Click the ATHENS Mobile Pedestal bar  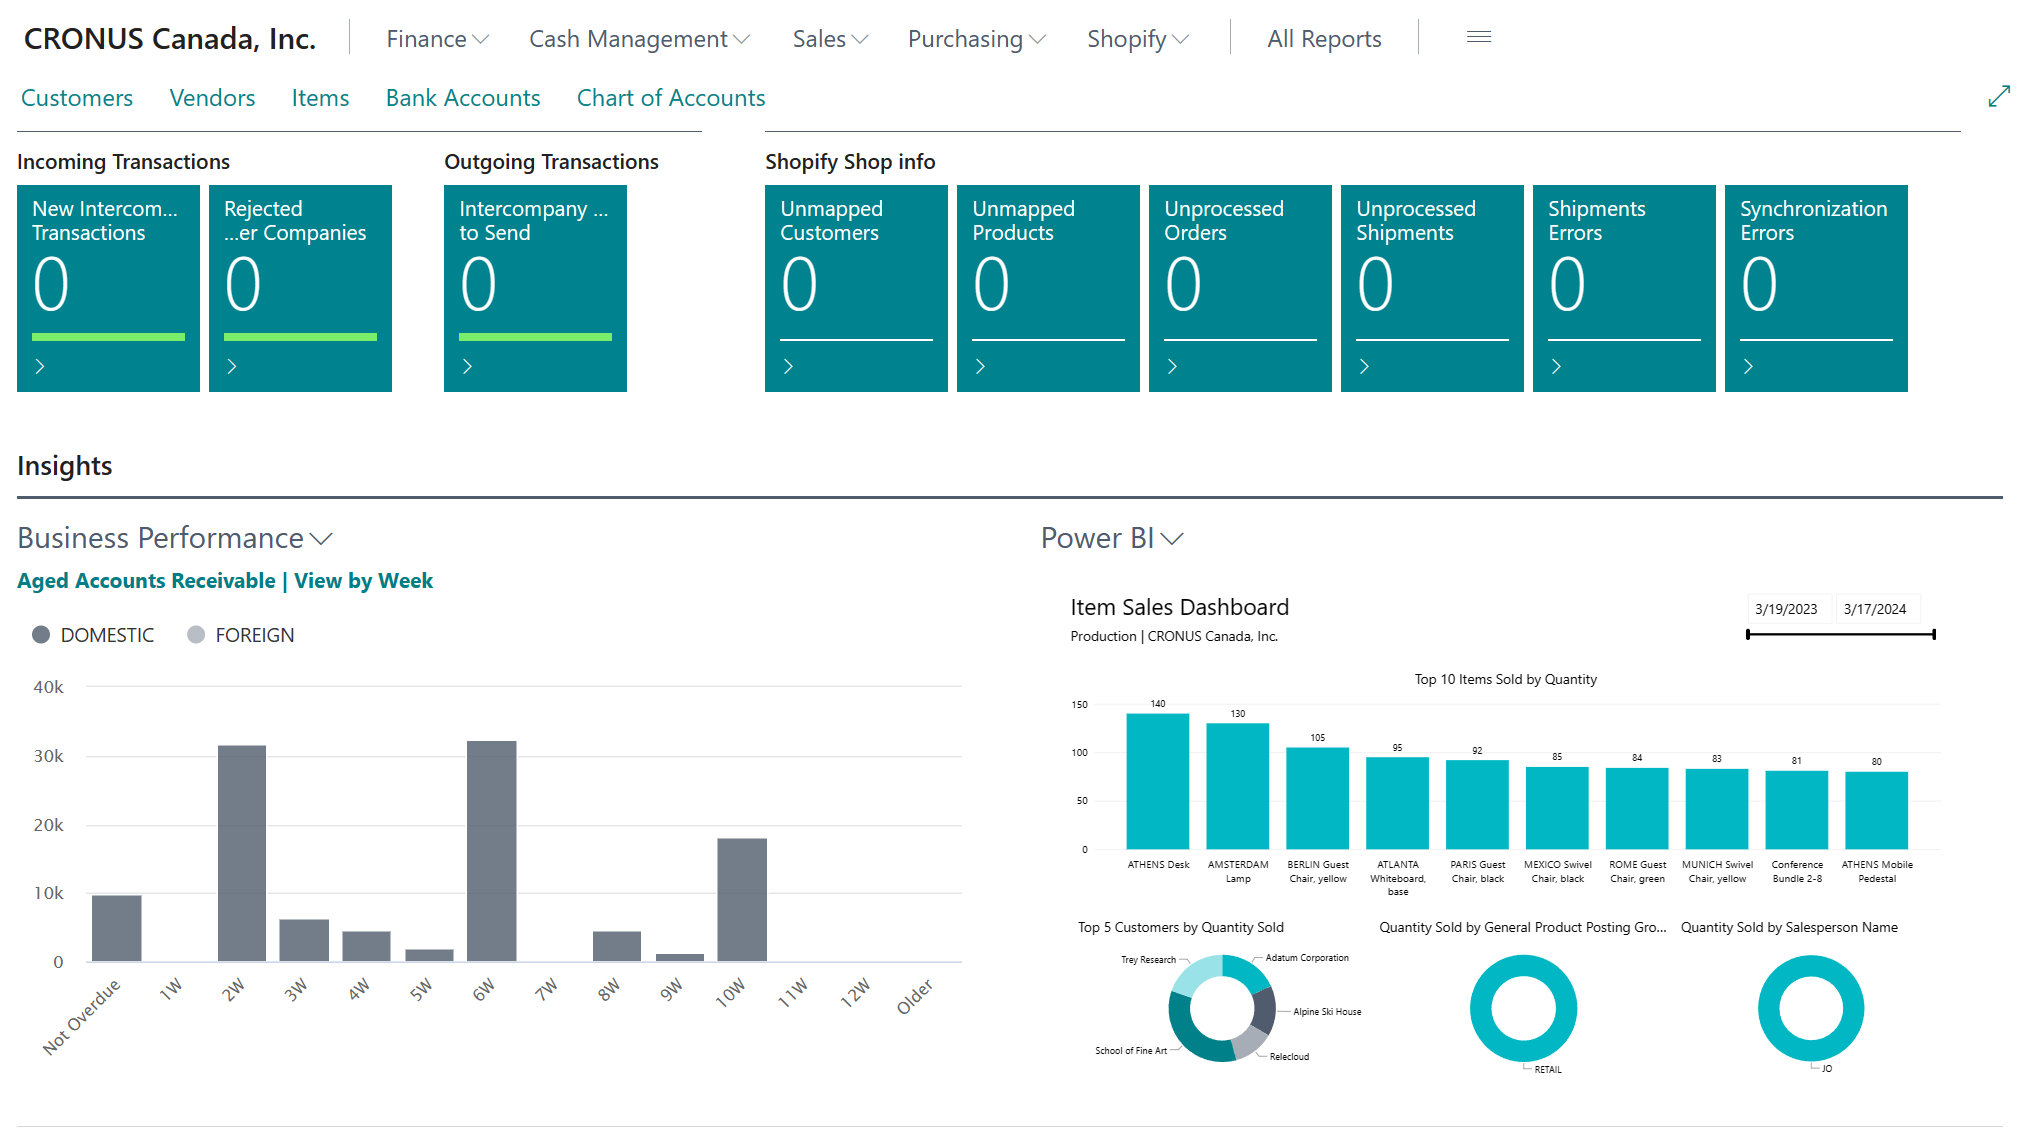click(x=1877, y=810)
